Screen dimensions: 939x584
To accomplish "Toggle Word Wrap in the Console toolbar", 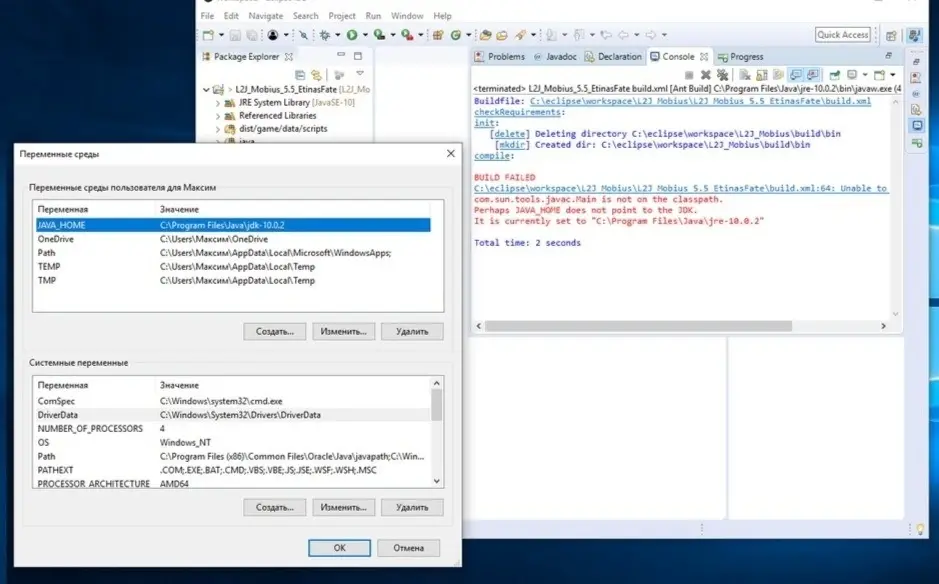I will (x=779, y=75).
